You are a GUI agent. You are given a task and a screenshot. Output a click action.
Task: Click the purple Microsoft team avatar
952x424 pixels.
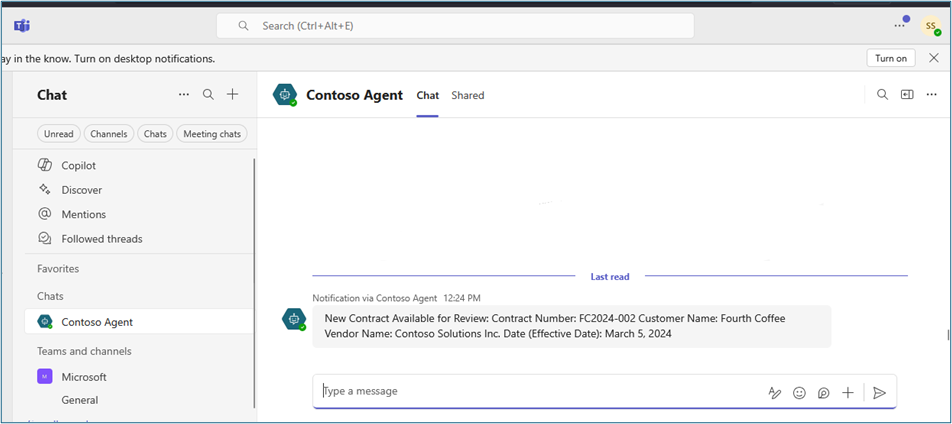tap(44, 377)
